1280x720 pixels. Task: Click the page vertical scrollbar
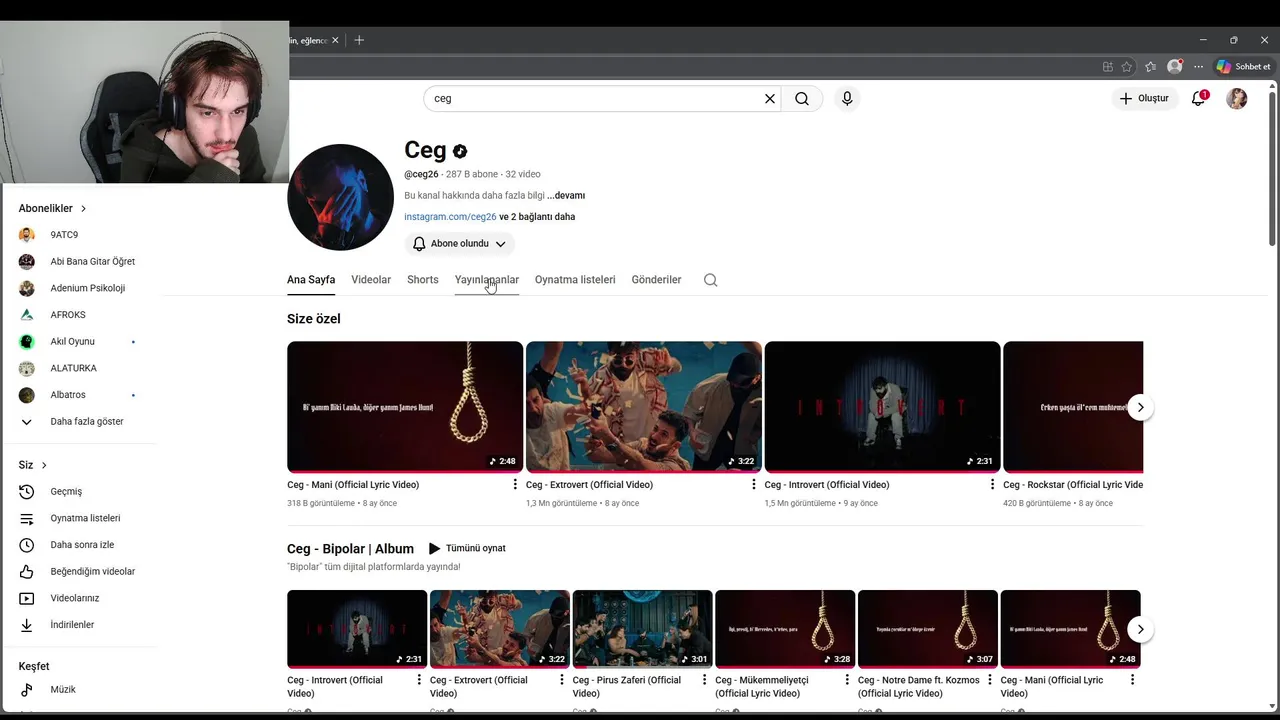click(x=1272, y=168)
